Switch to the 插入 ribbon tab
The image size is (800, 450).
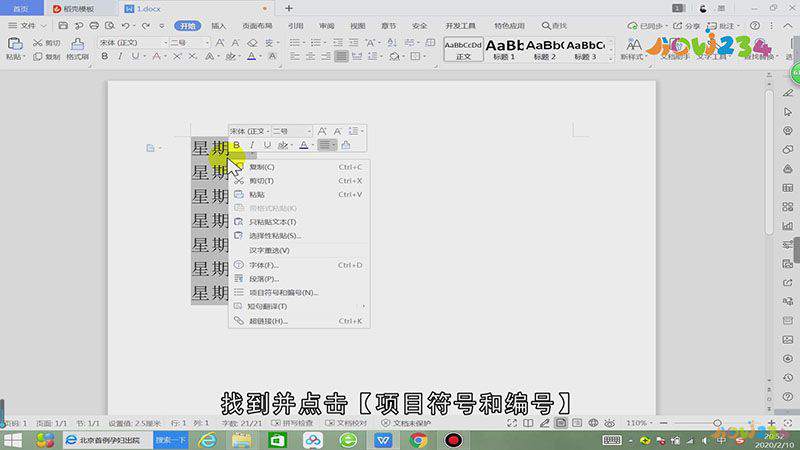[x=218, y=26]
